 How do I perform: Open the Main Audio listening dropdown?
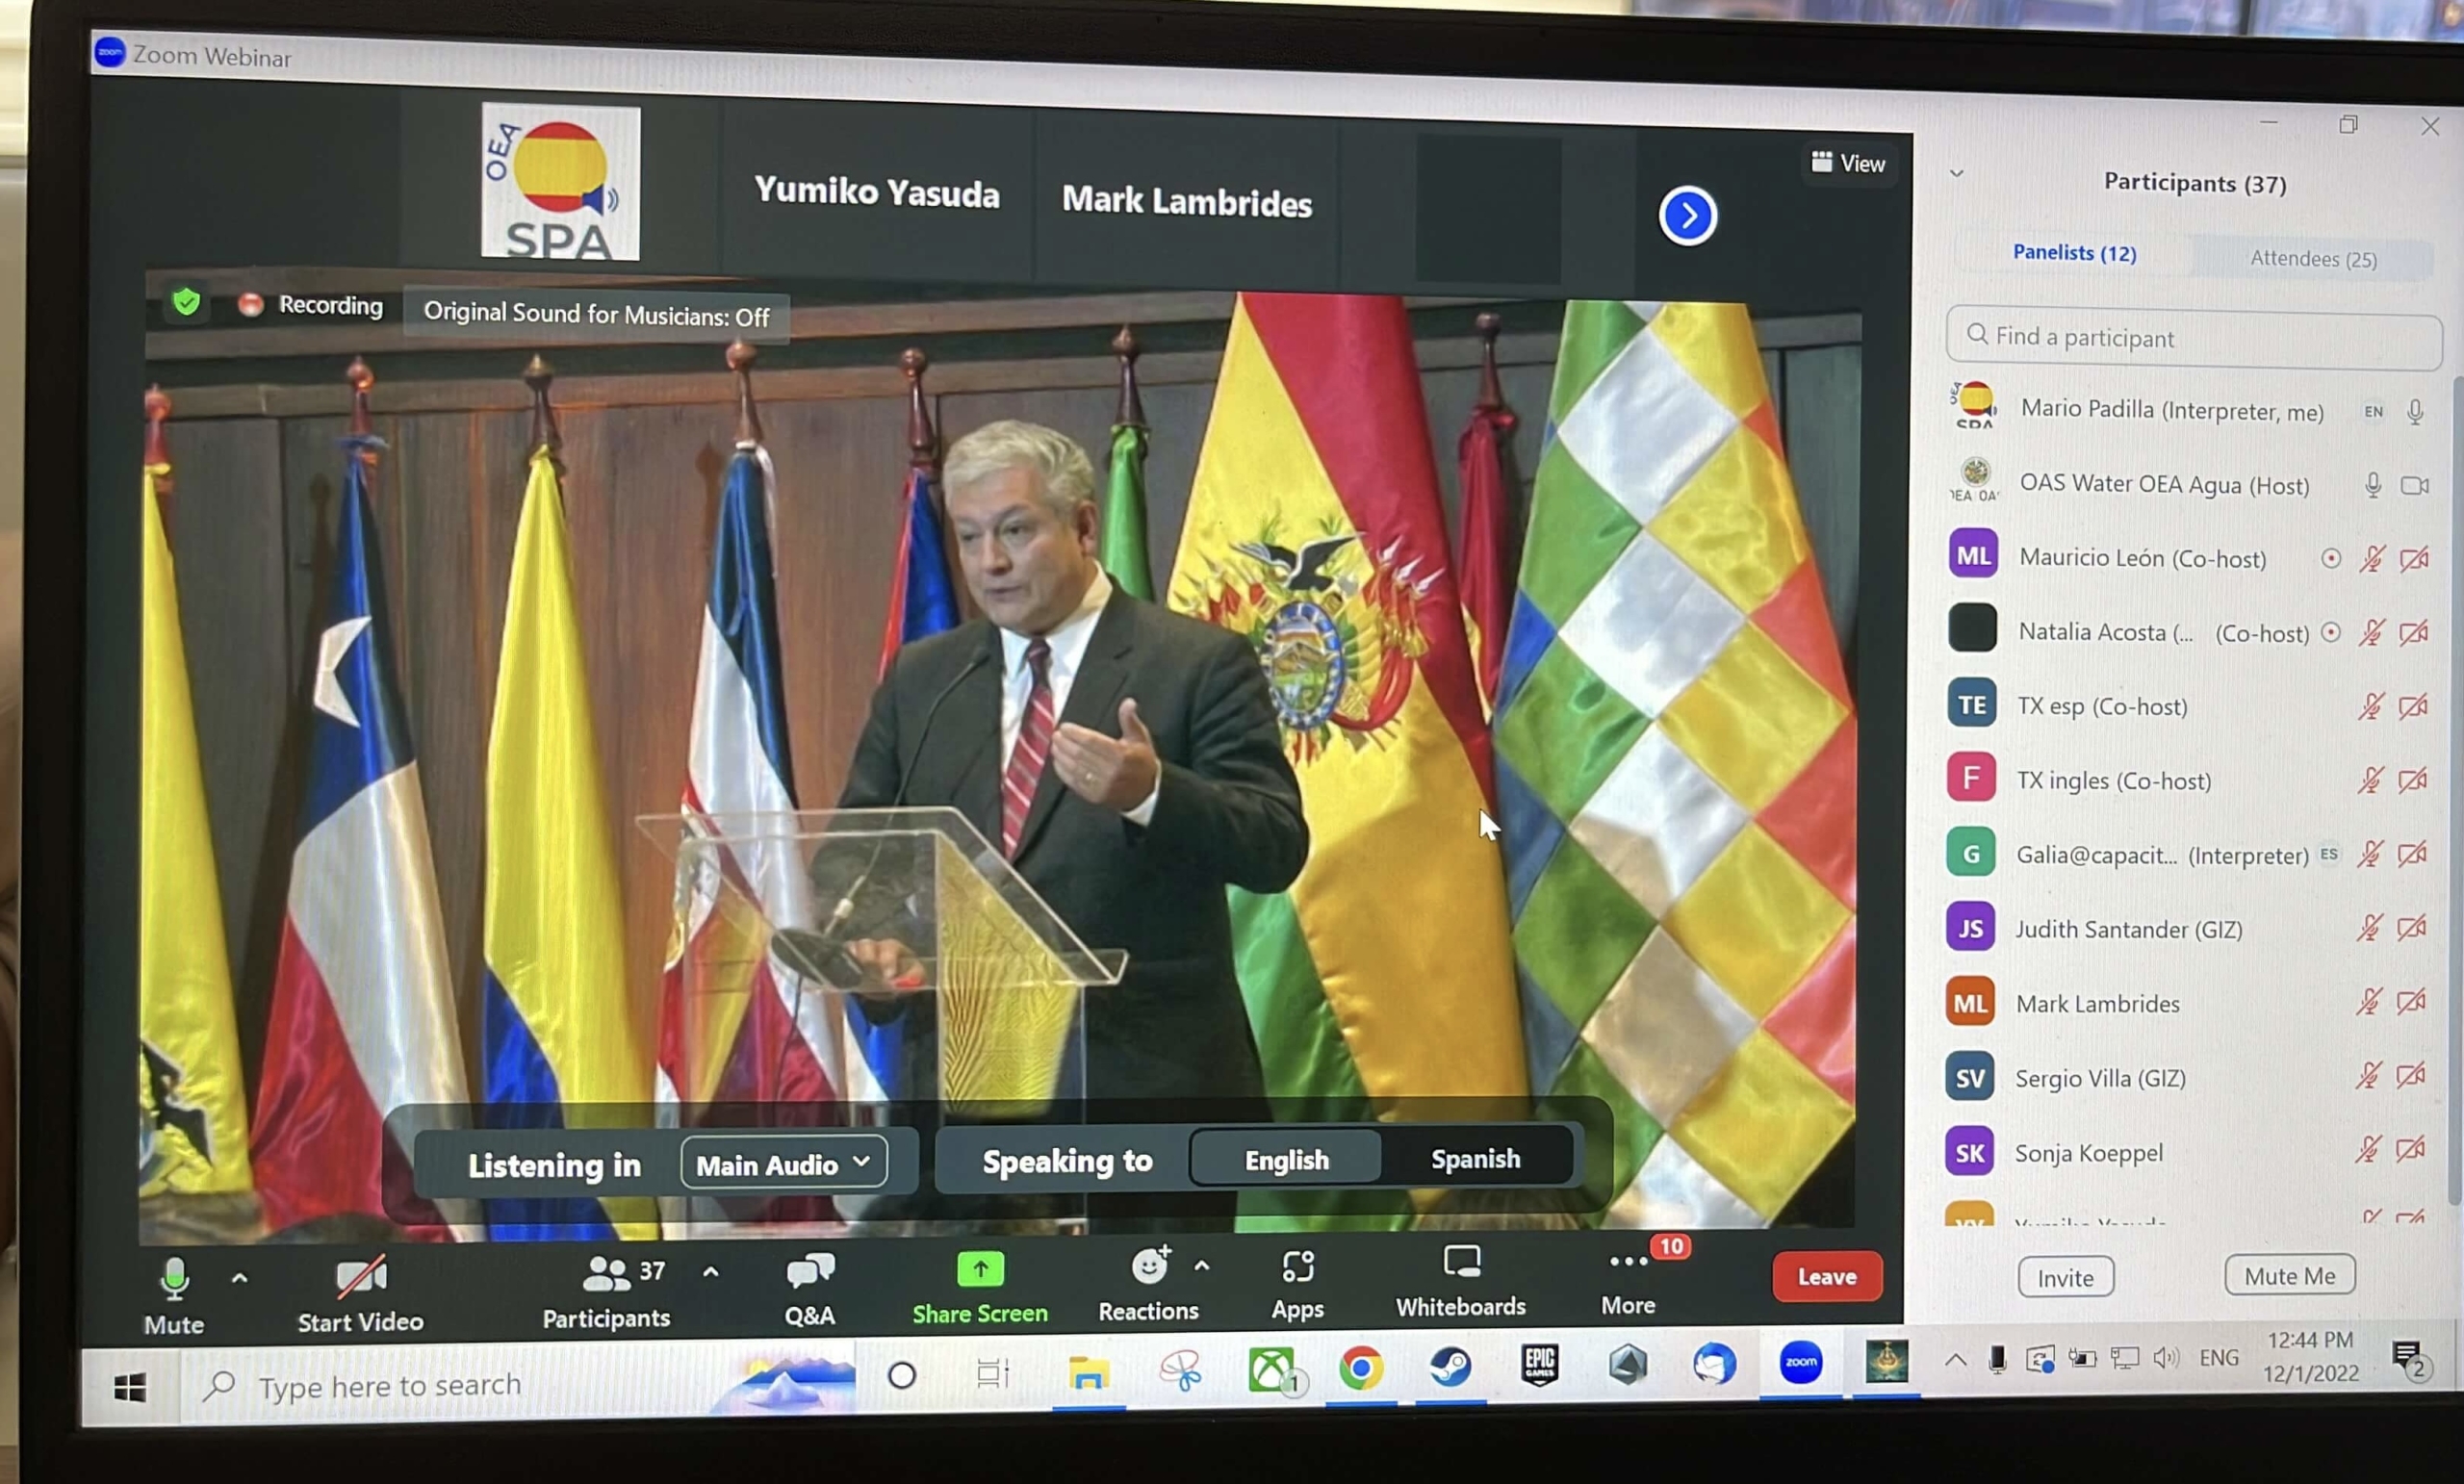[785, 1163]
